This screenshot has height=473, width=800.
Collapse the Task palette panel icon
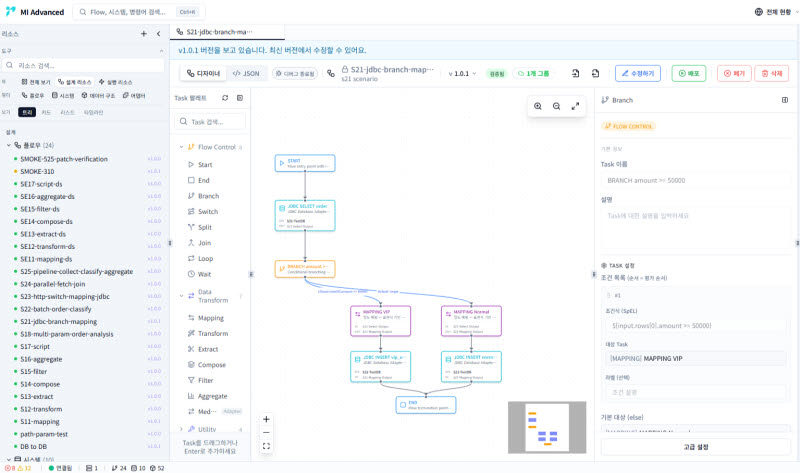coord(240,98)
